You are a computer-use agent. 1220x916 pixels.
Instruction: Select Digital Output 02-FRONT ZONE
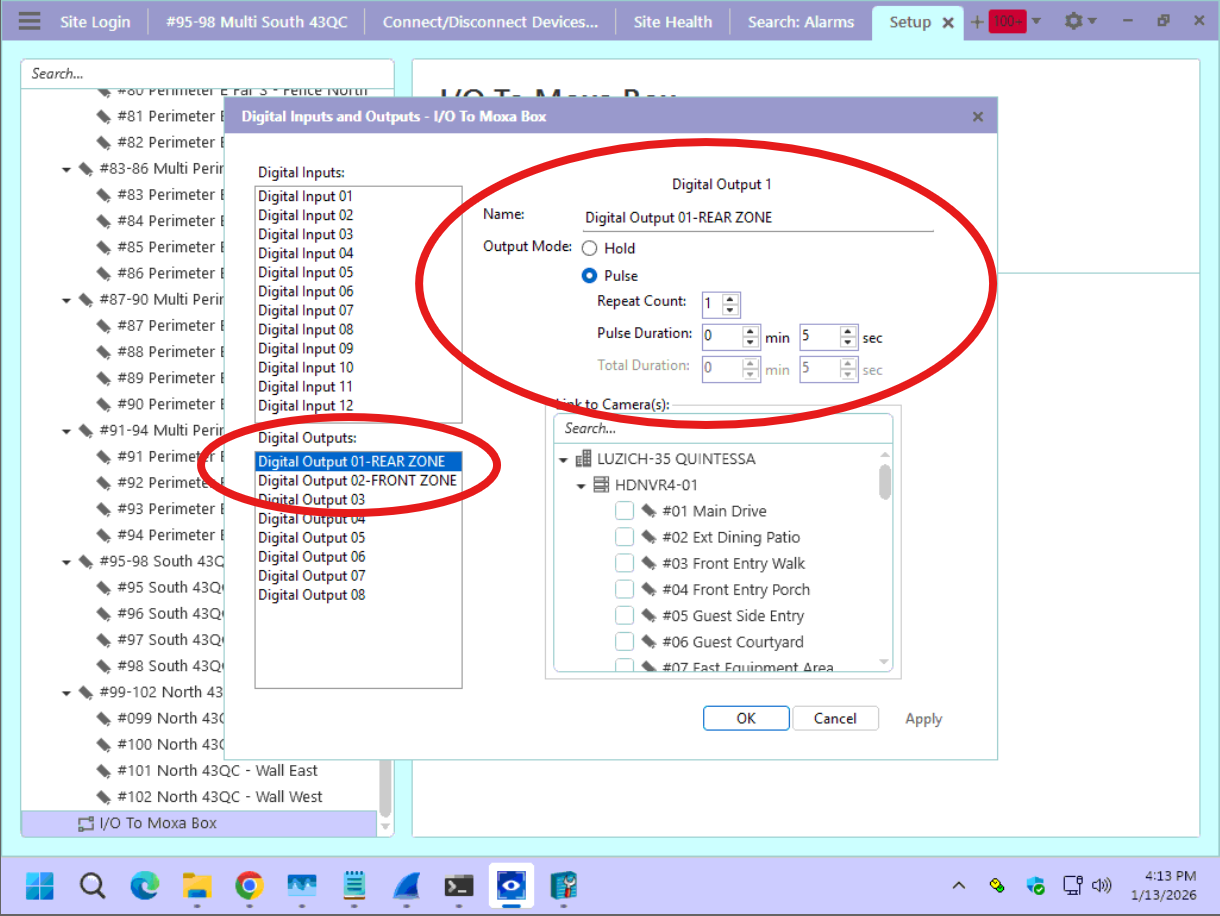coord(358,481)
